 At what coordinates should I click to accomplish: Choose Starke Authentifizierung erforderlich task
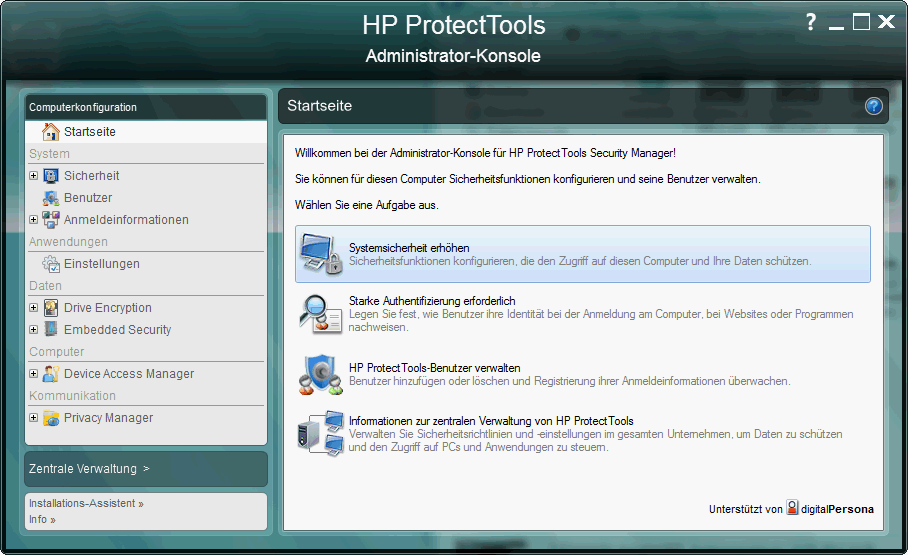coord(432,301)
